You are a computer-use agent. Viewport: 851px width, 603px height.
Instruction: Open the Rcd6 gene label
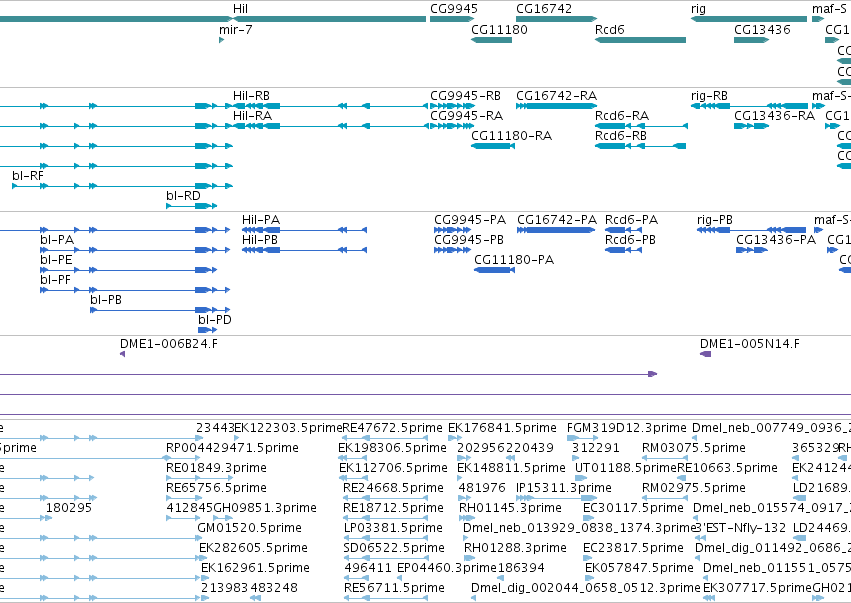[609, 30]
